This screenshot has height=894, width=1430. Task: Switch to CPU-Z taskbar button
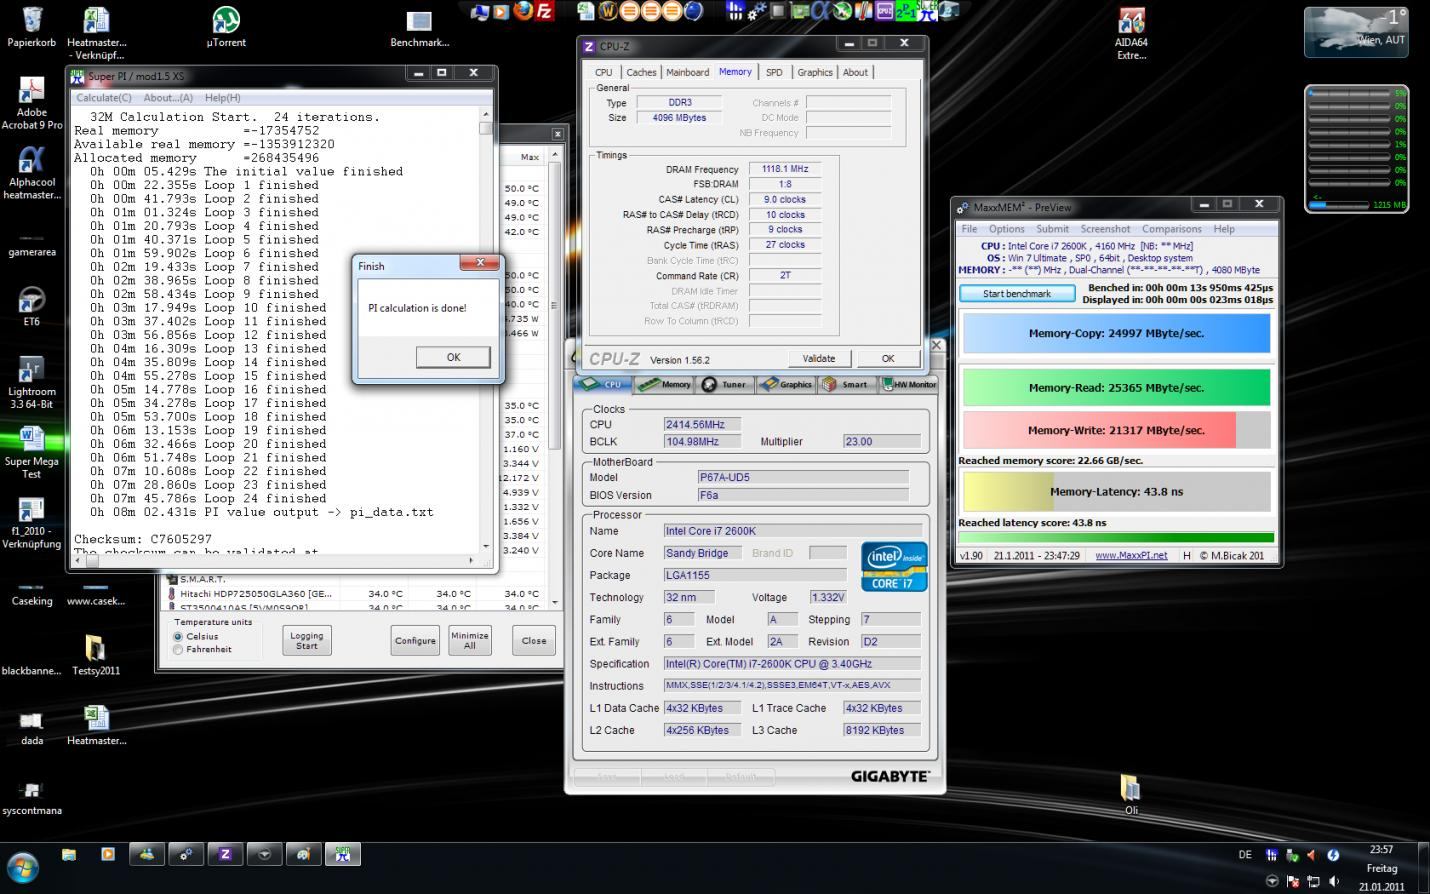pyautogui.click(x=225, y=855)
